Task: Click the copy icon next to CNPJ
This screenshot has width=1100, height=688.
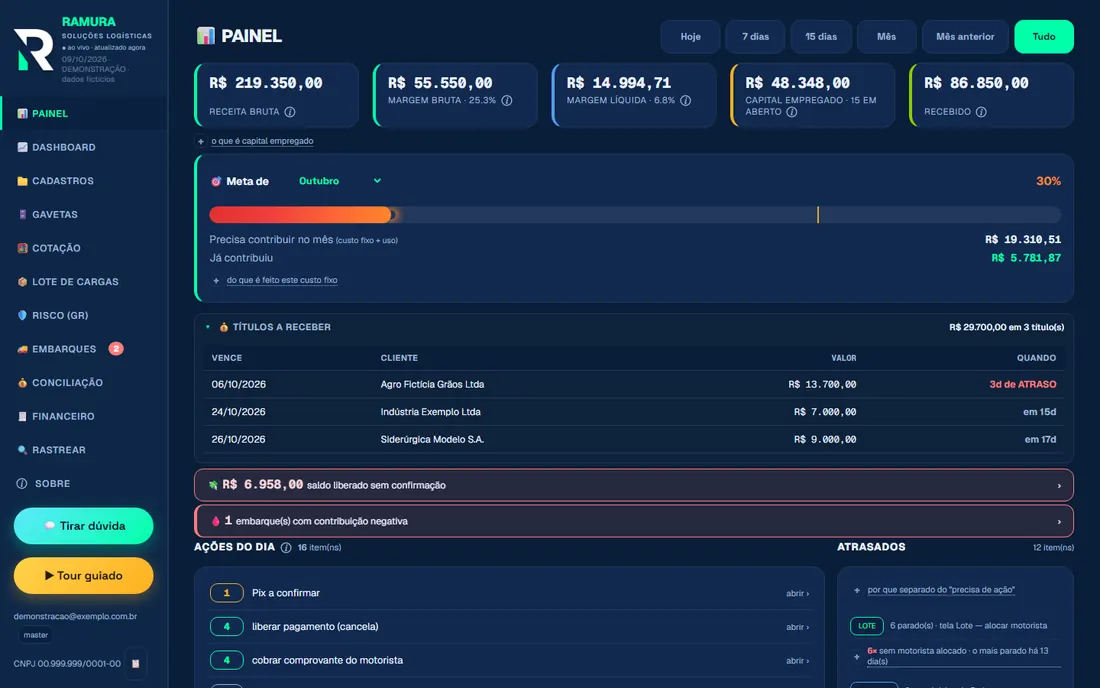Action: pos(135,663)
